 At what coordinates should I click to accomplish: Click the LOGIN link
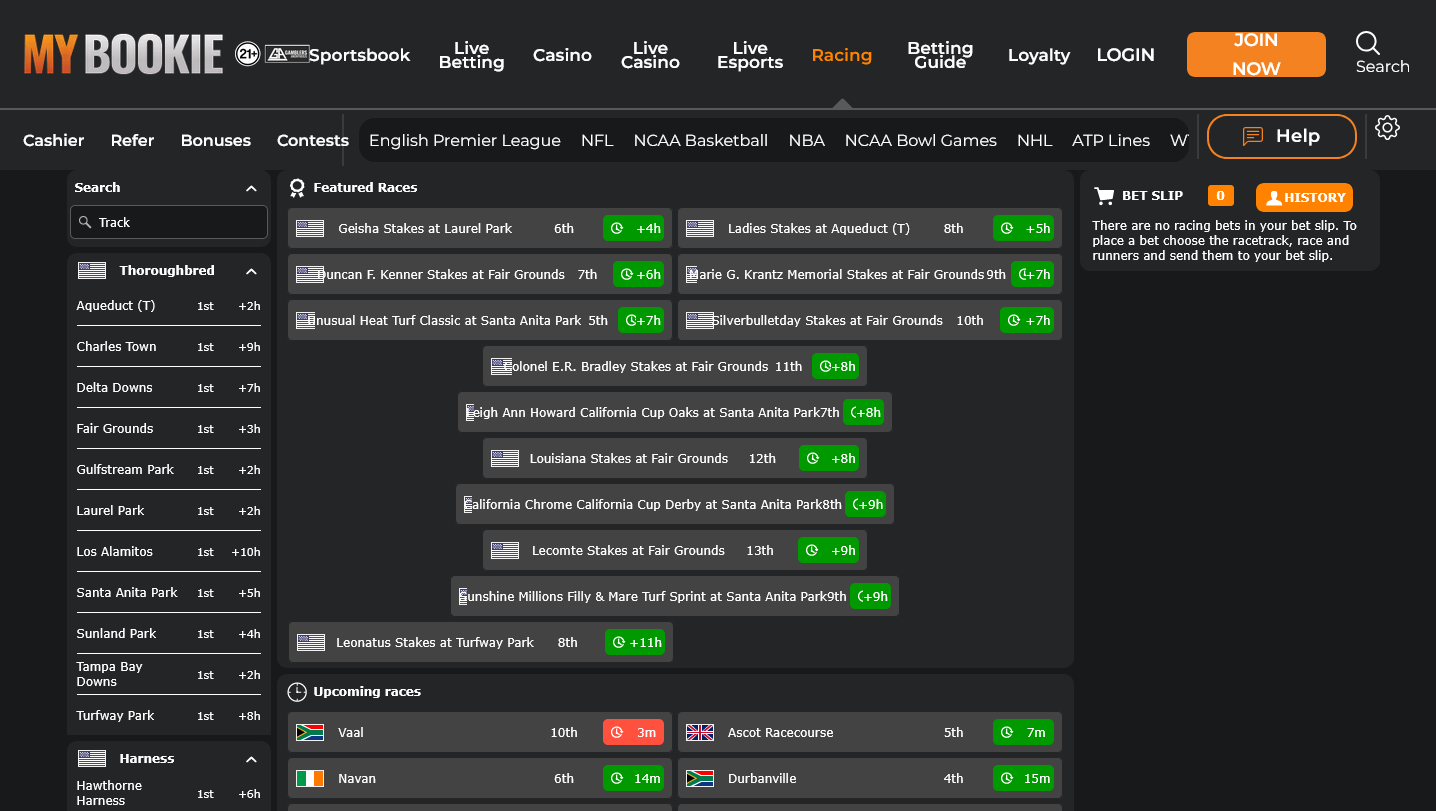(1125, 55)
